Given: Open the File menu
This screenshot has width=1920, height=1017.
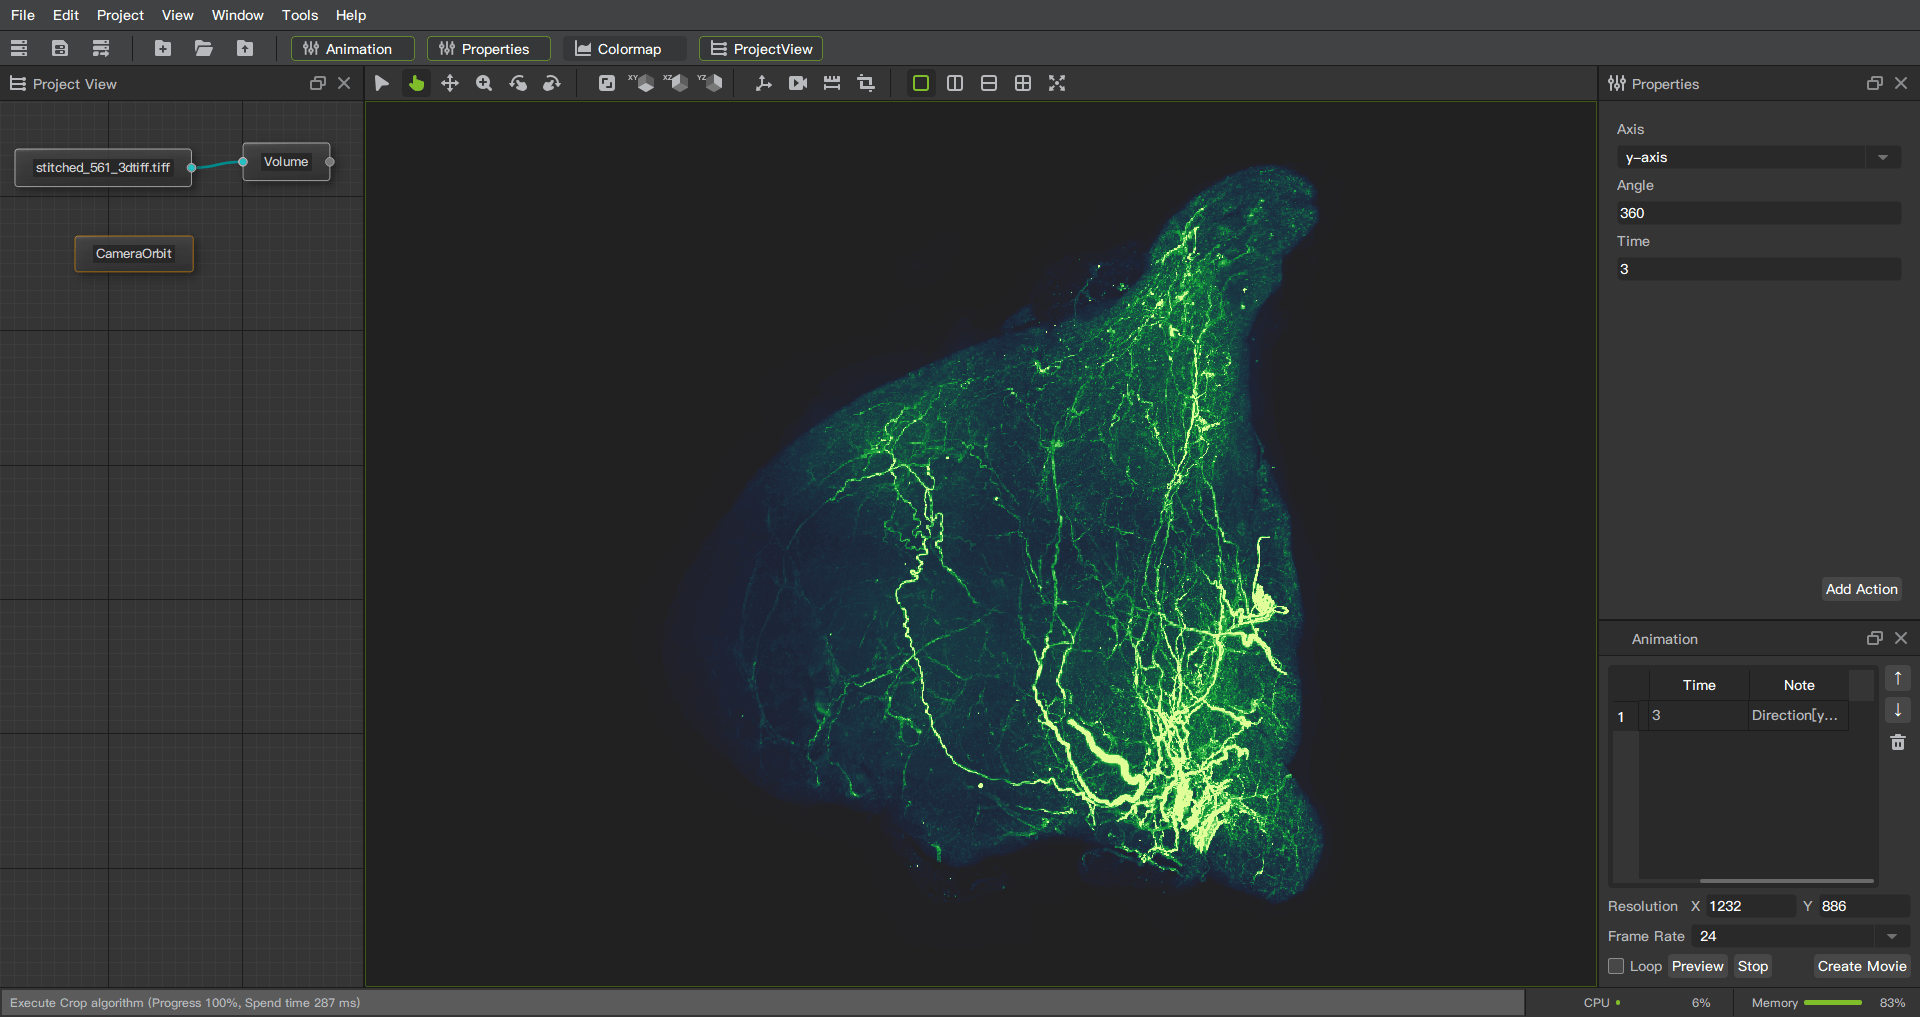Looking at the screenshot, I should [x=23, y=15].
